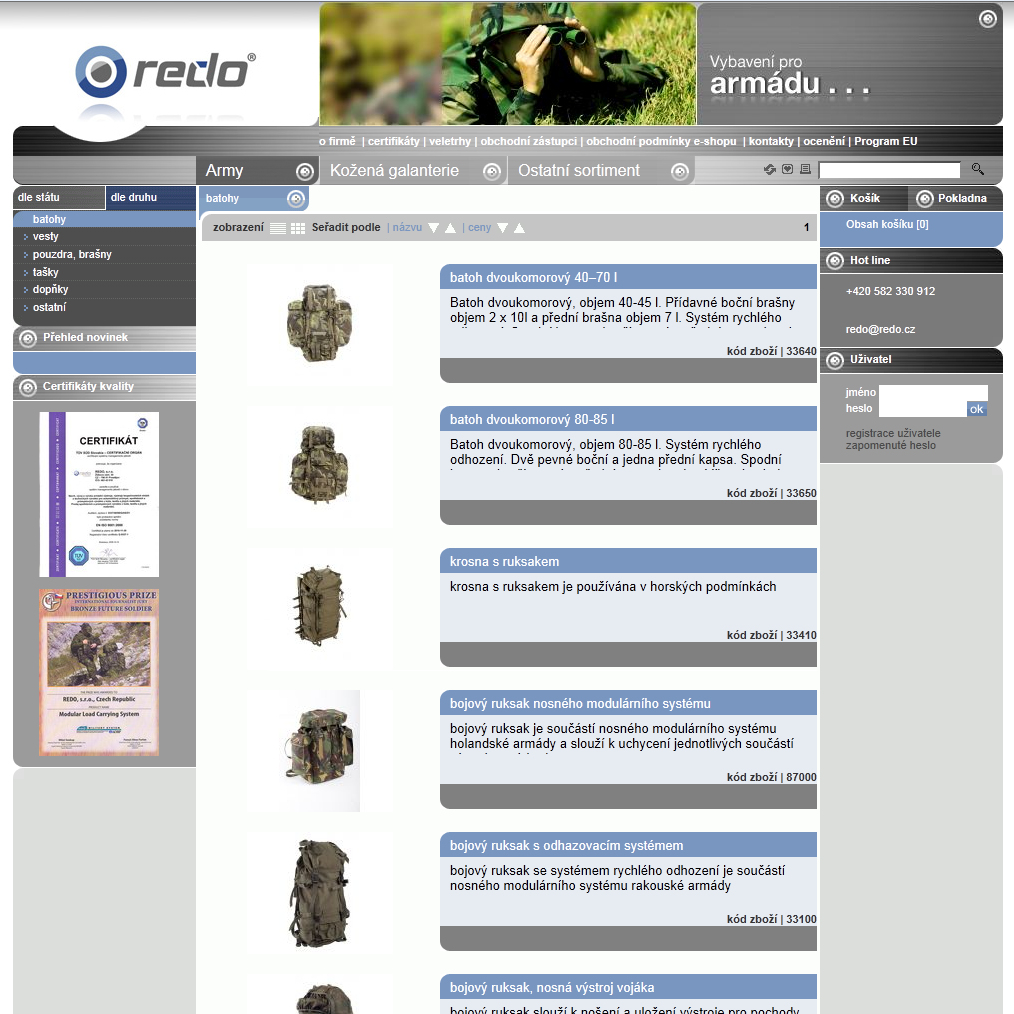Click the refresh arrows icon beside search
Viewport: 1014px width, 1014px height.
[770, 169]
